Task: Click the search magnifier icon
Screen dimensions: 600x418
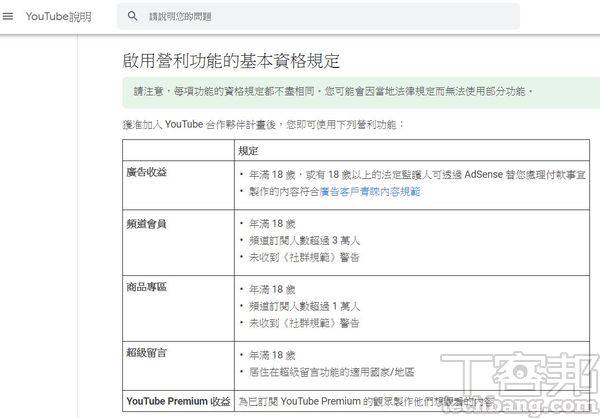Action: tap(132, 16)
